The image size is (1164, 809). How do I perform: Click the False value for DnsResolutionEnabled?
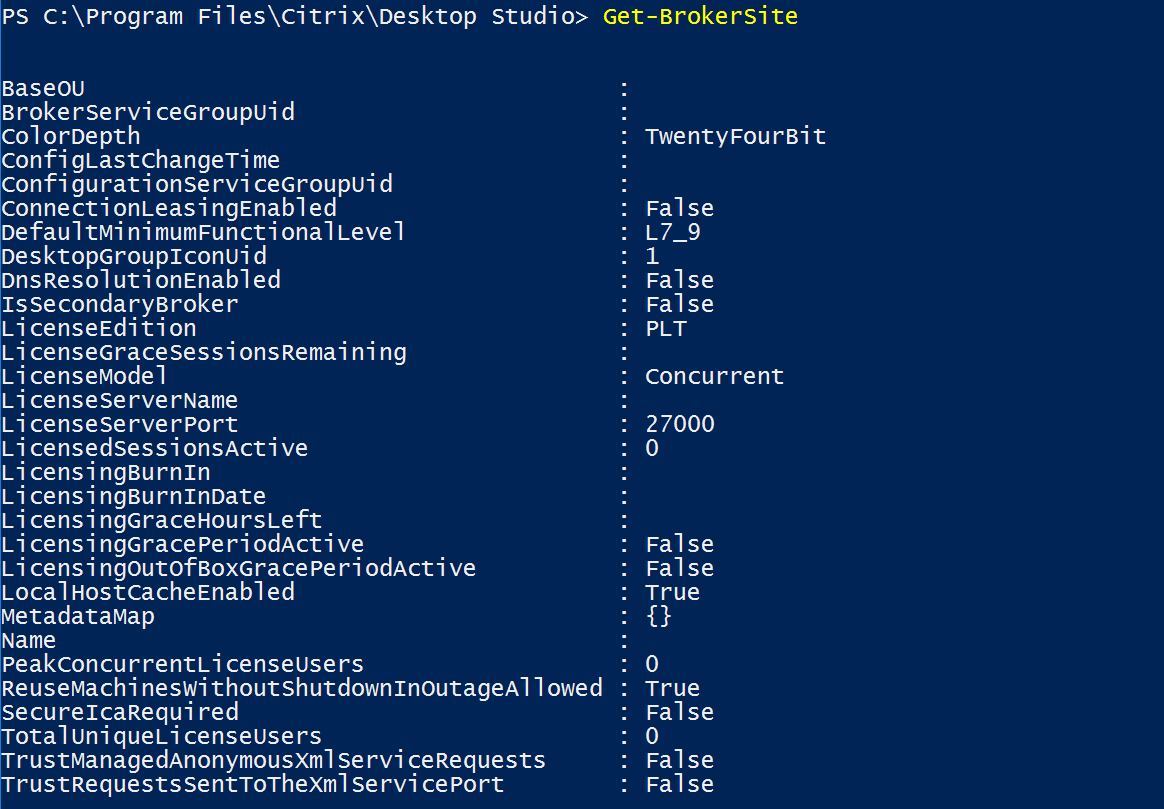tap(680, 281)
